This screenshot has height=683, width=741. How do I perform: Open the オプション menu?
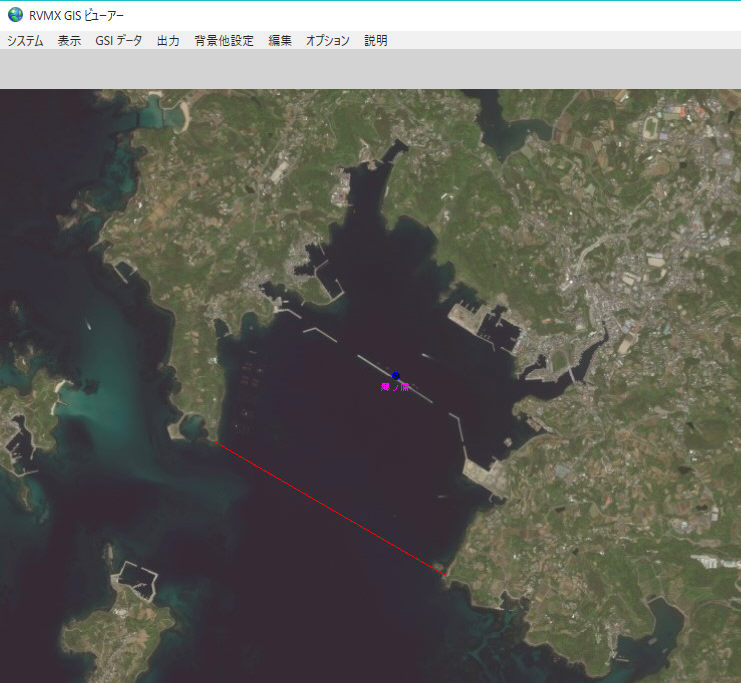tap(328, 41)
